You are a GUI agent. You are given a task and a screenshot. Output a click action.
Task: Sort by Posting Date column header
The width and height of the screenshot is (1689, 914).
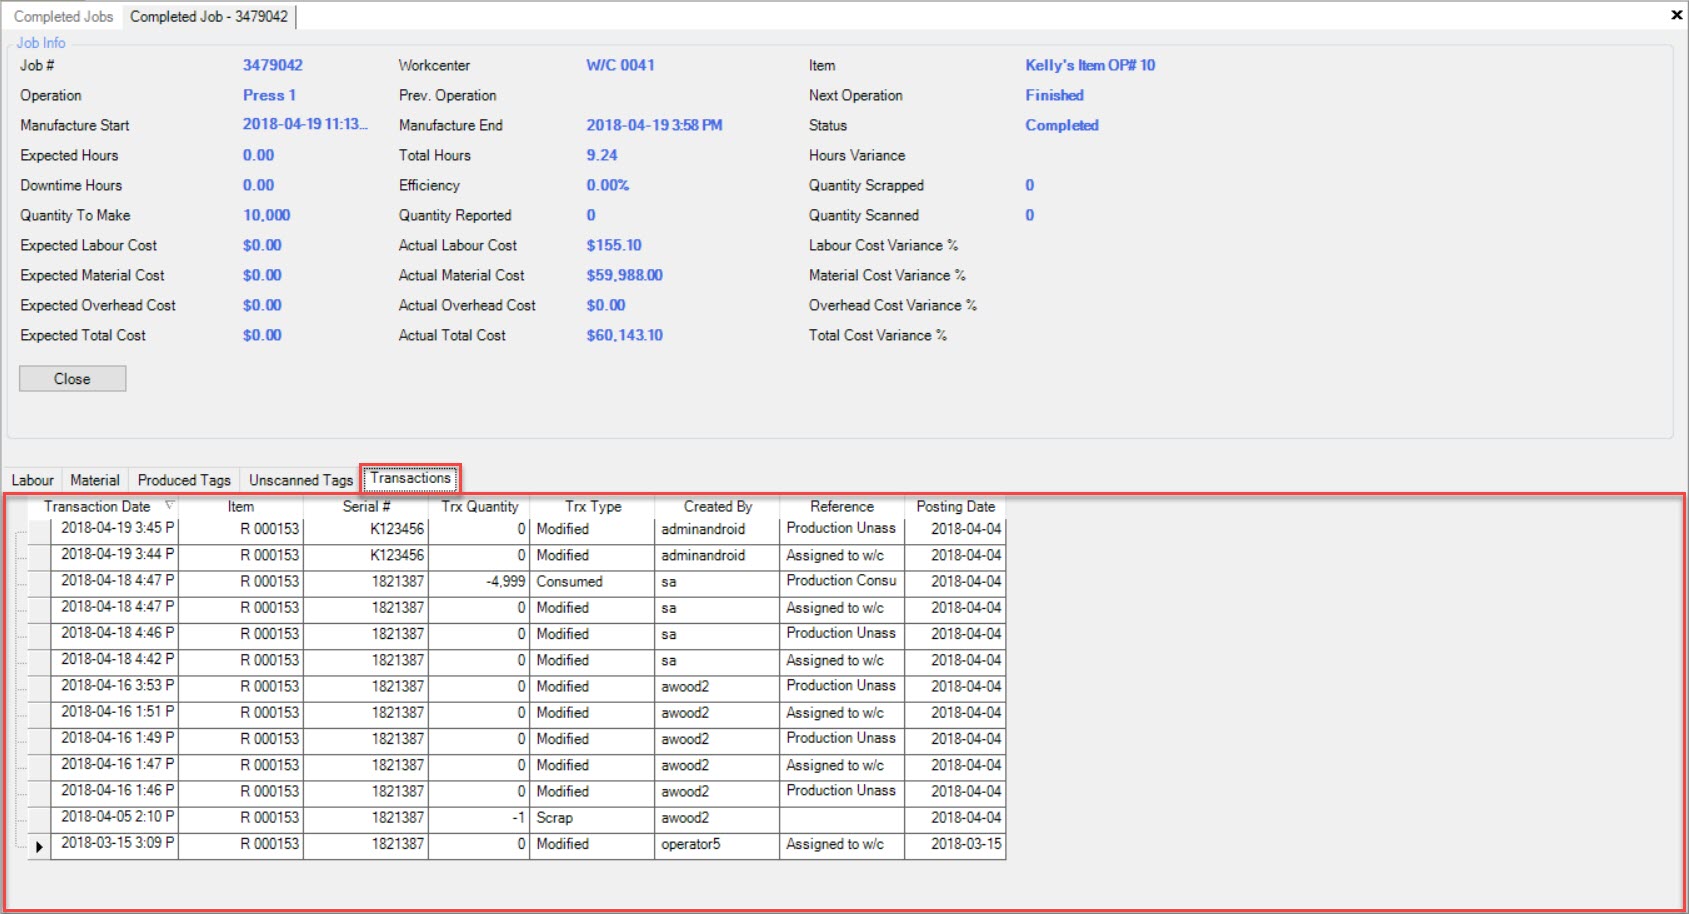955,507
